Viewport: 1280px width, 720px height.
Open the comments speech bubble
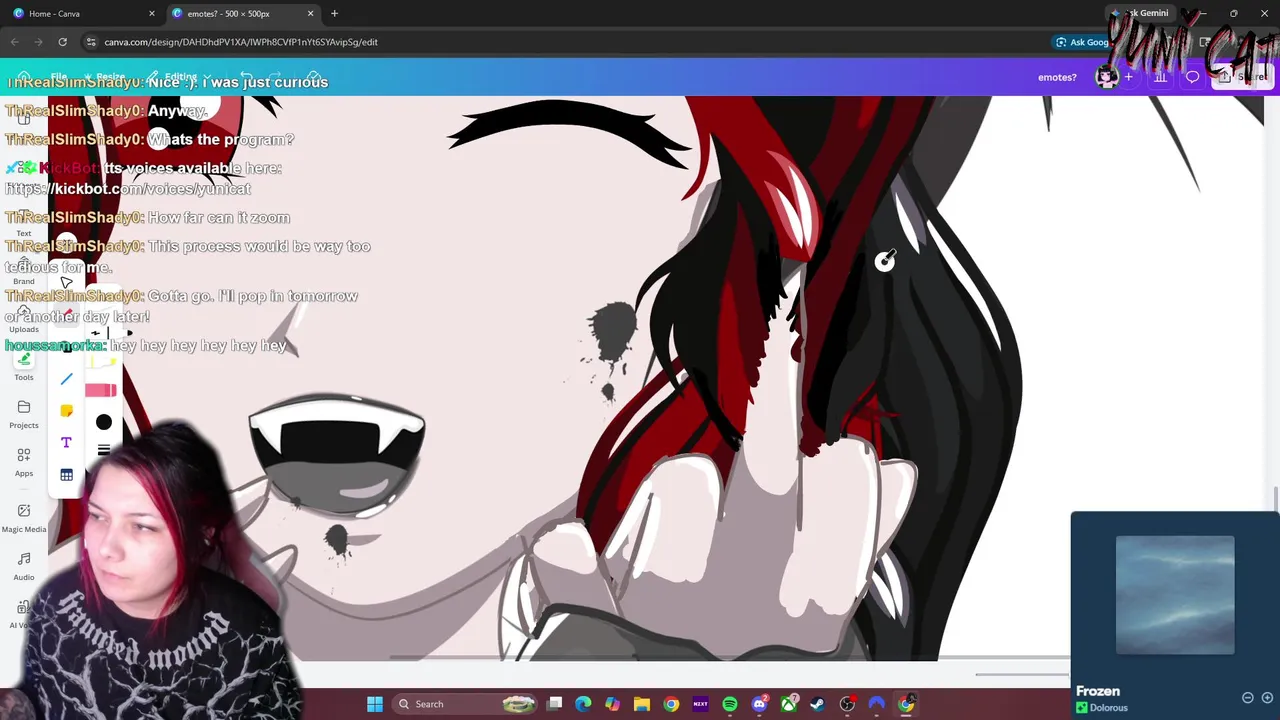point(1192,77)
